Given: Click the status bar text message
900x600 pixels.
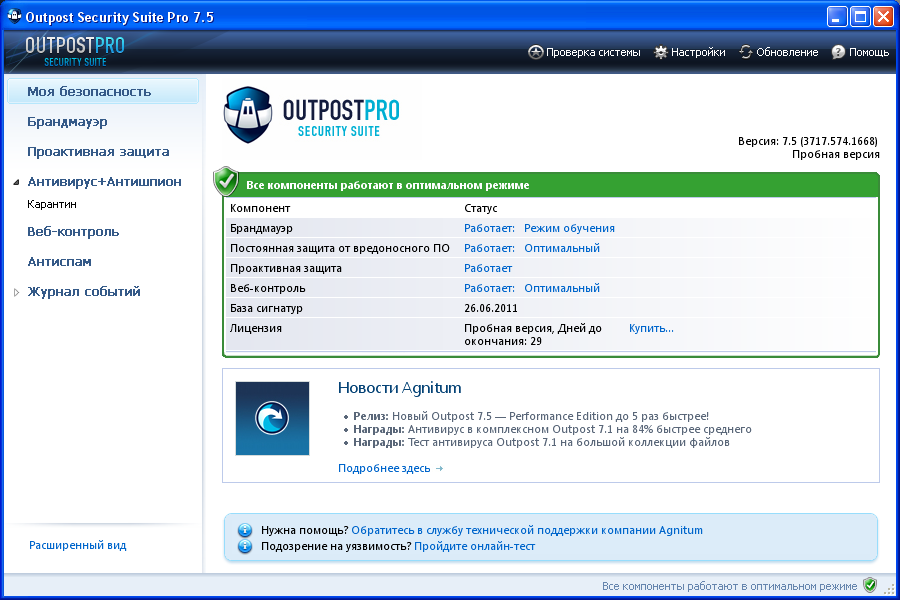Looking at the screenshot, I should (x=729, y=586).
